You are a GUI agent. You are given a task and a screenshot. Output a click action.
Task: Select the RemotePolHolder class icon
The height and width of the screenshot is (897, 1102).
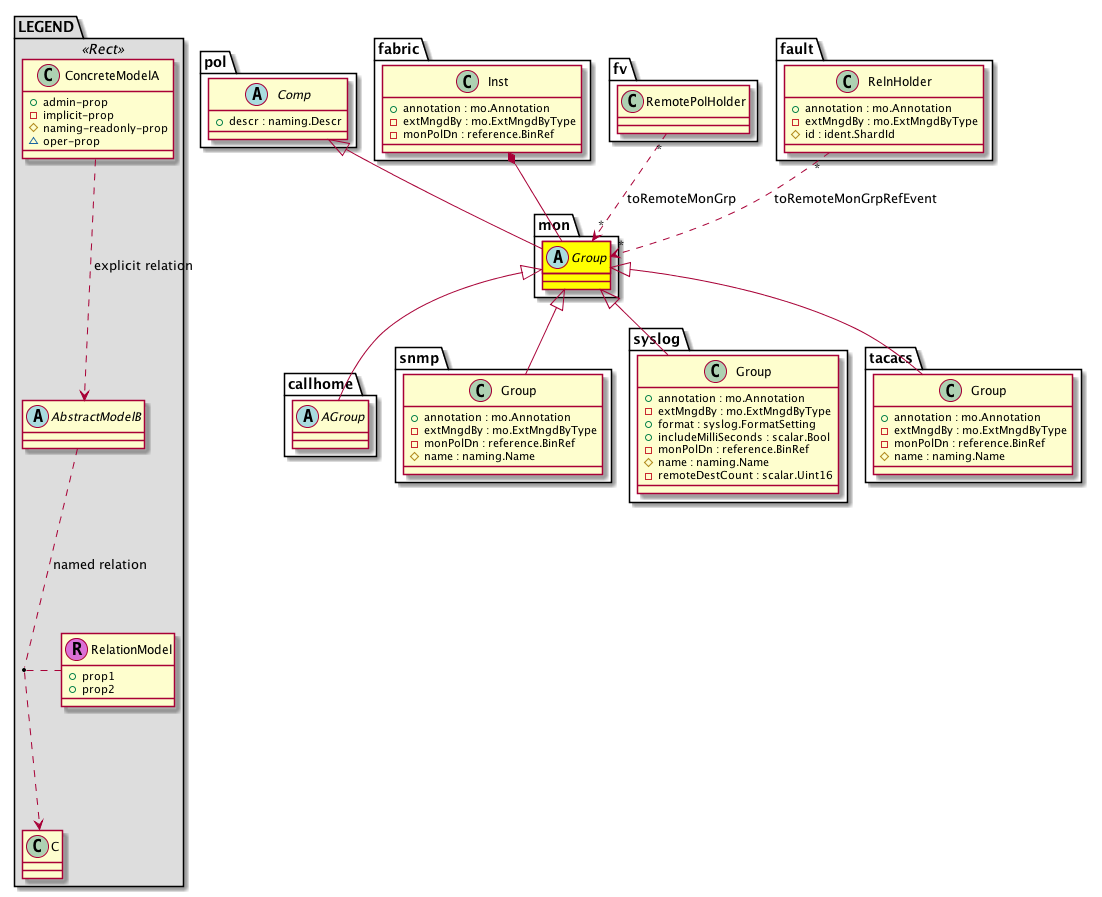click(x=631, y=100)
